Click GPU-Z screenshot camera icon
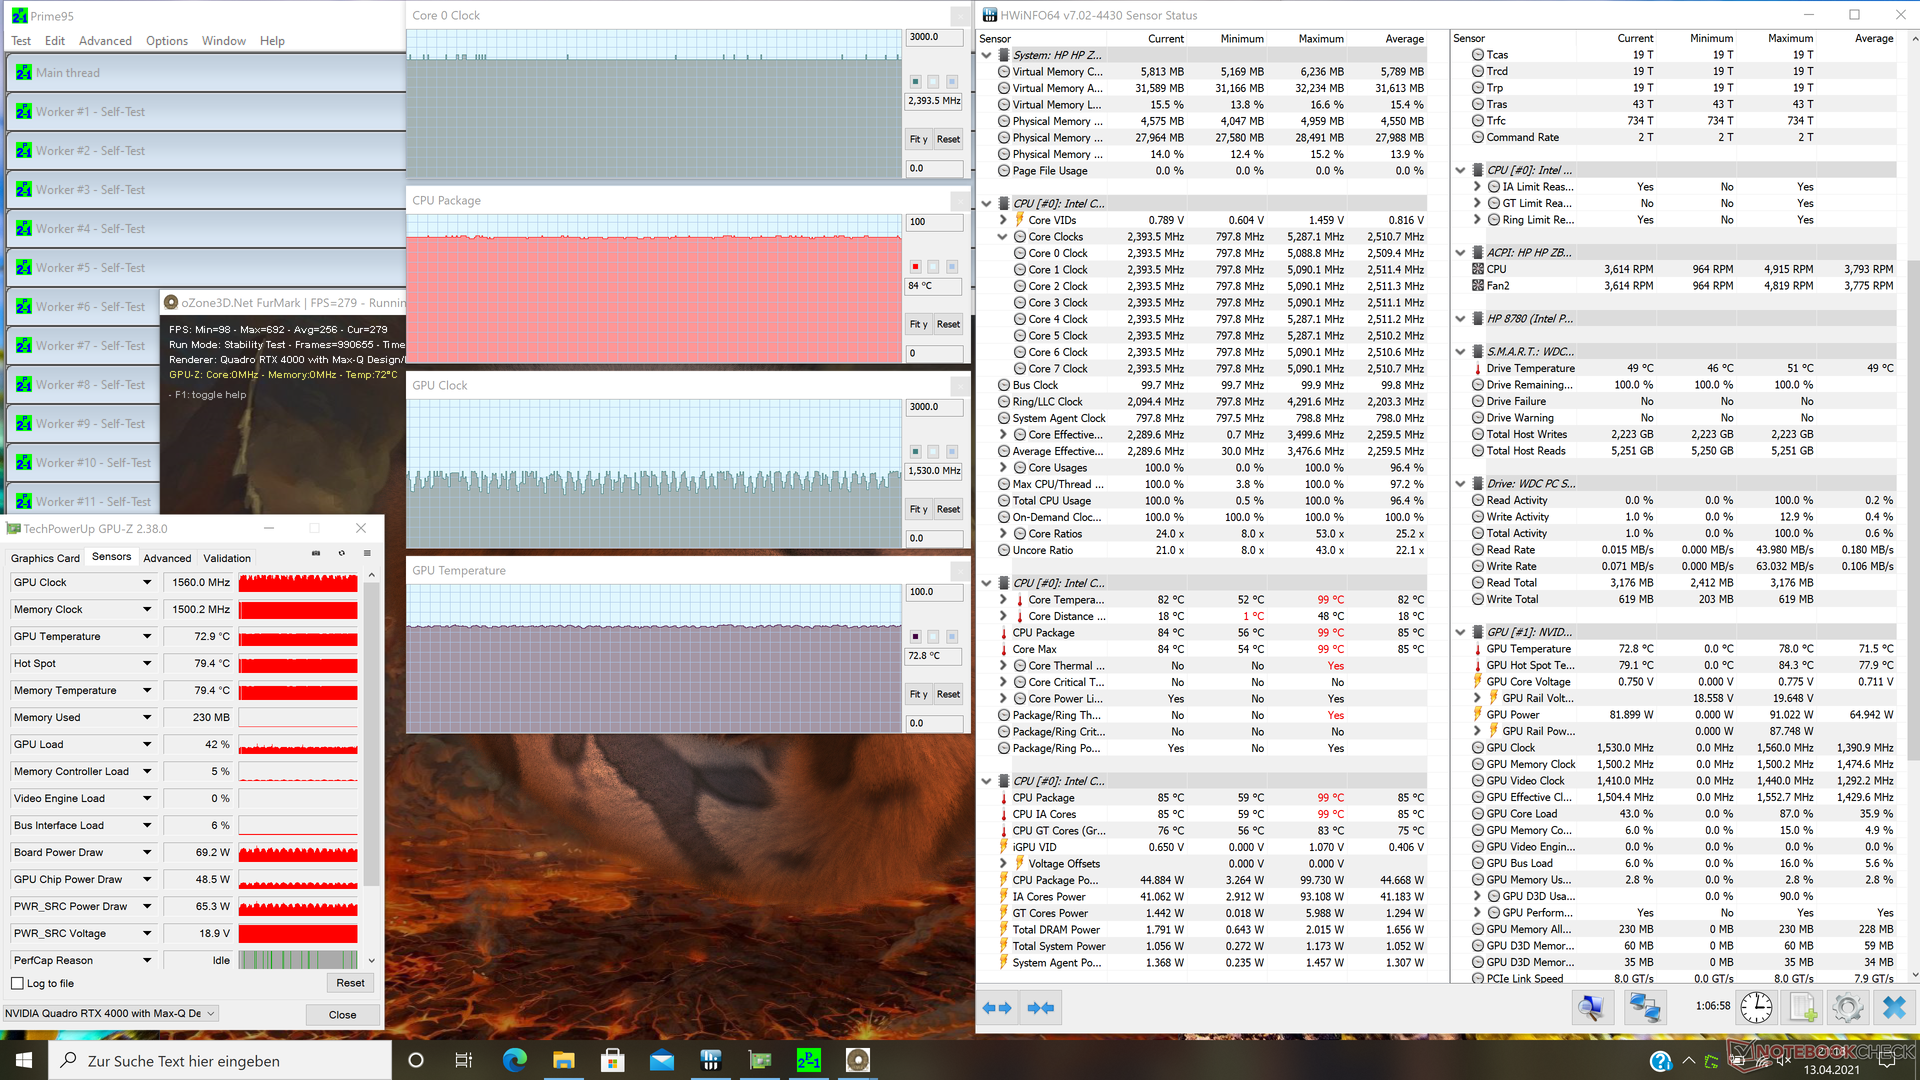Image resolution: width=1920 pixels, height=1080 pixels. [x=316, y=553]
